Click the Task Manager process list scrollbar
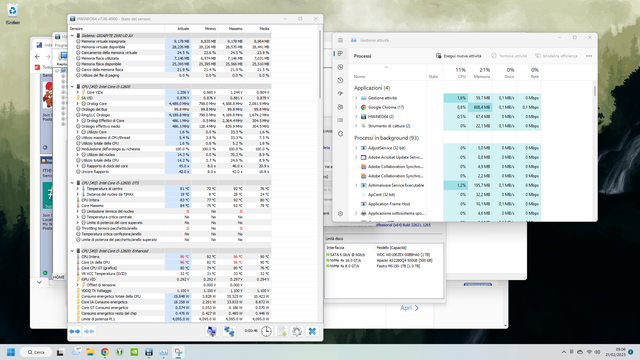The height and width of the screenshot is (360, 640). click(x=595, y=91)
